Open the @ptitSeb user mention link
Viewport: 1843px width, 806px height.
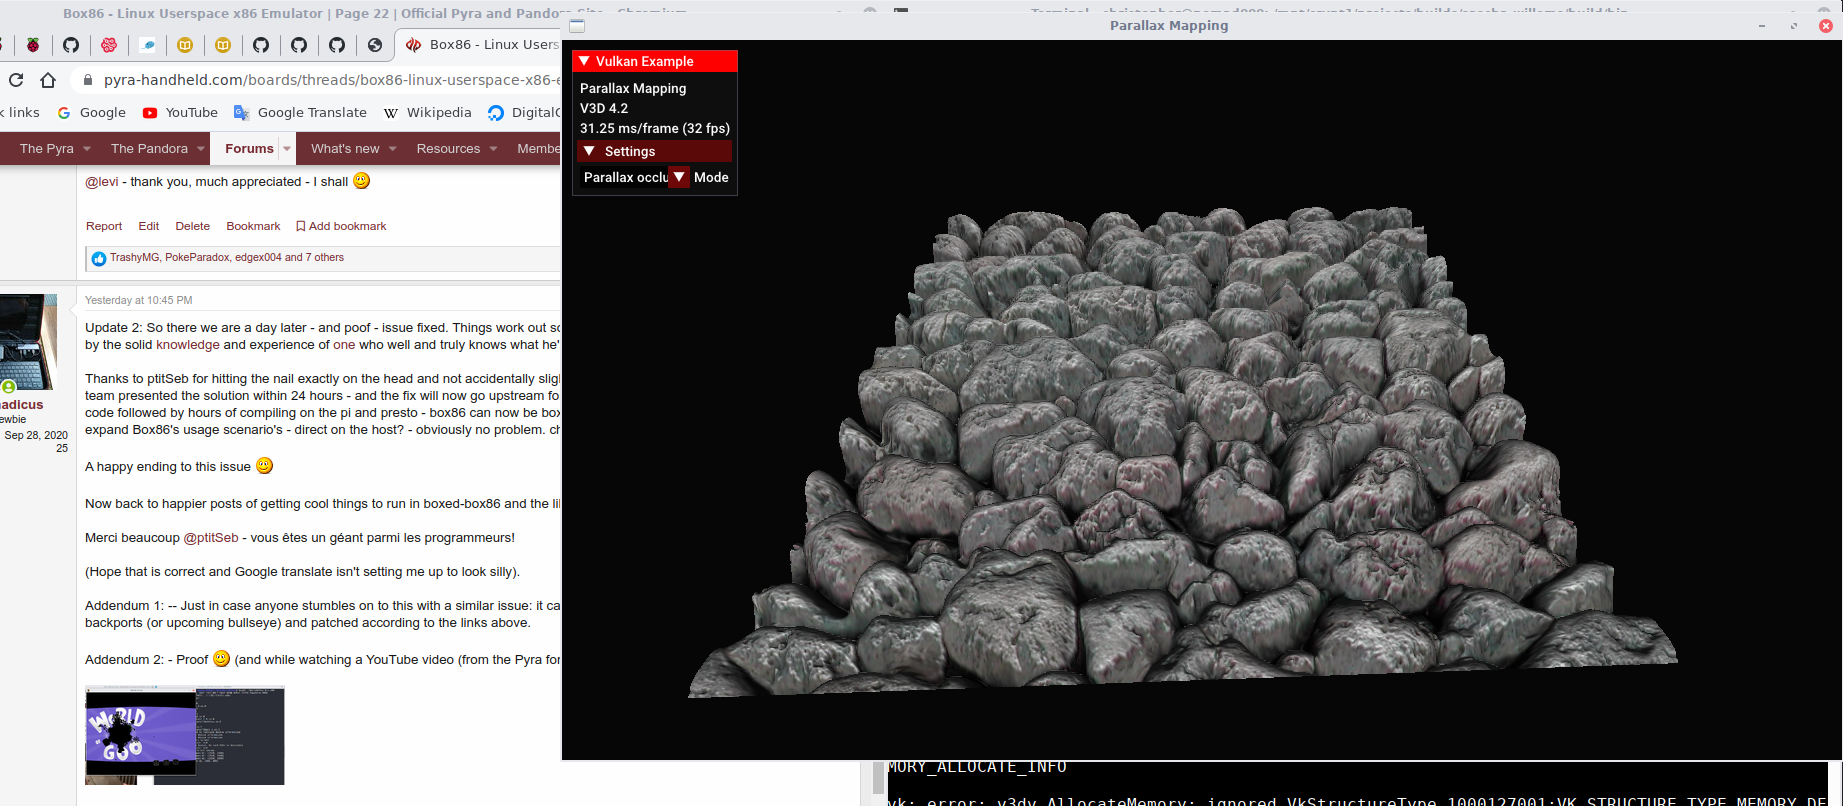click(x=211, y=538)
